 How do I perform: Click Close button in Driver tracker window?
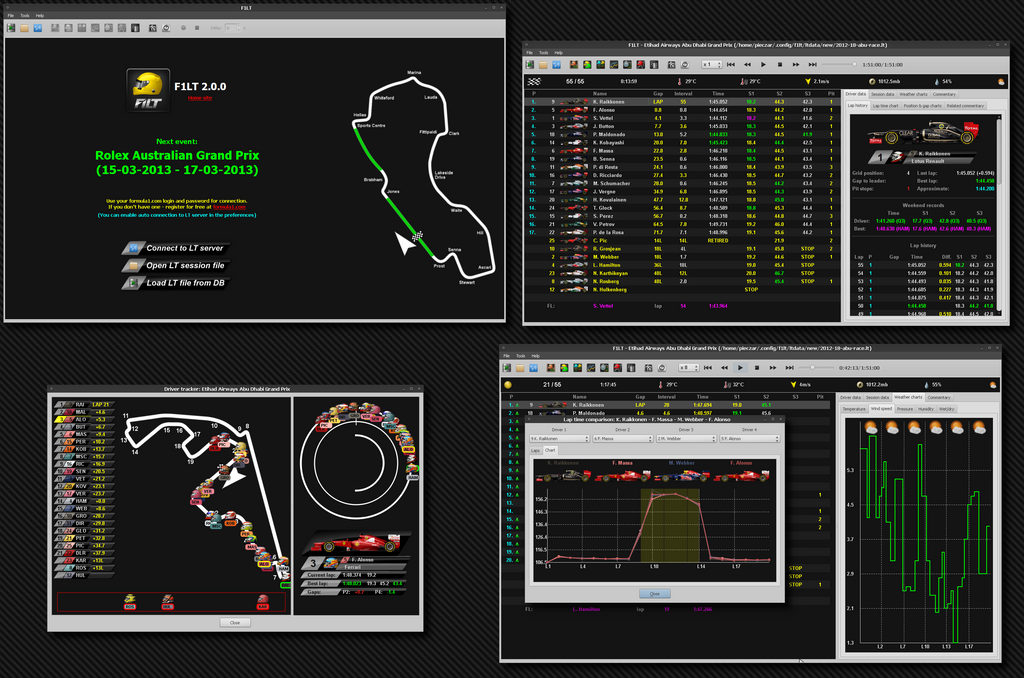tap(234, 622)
